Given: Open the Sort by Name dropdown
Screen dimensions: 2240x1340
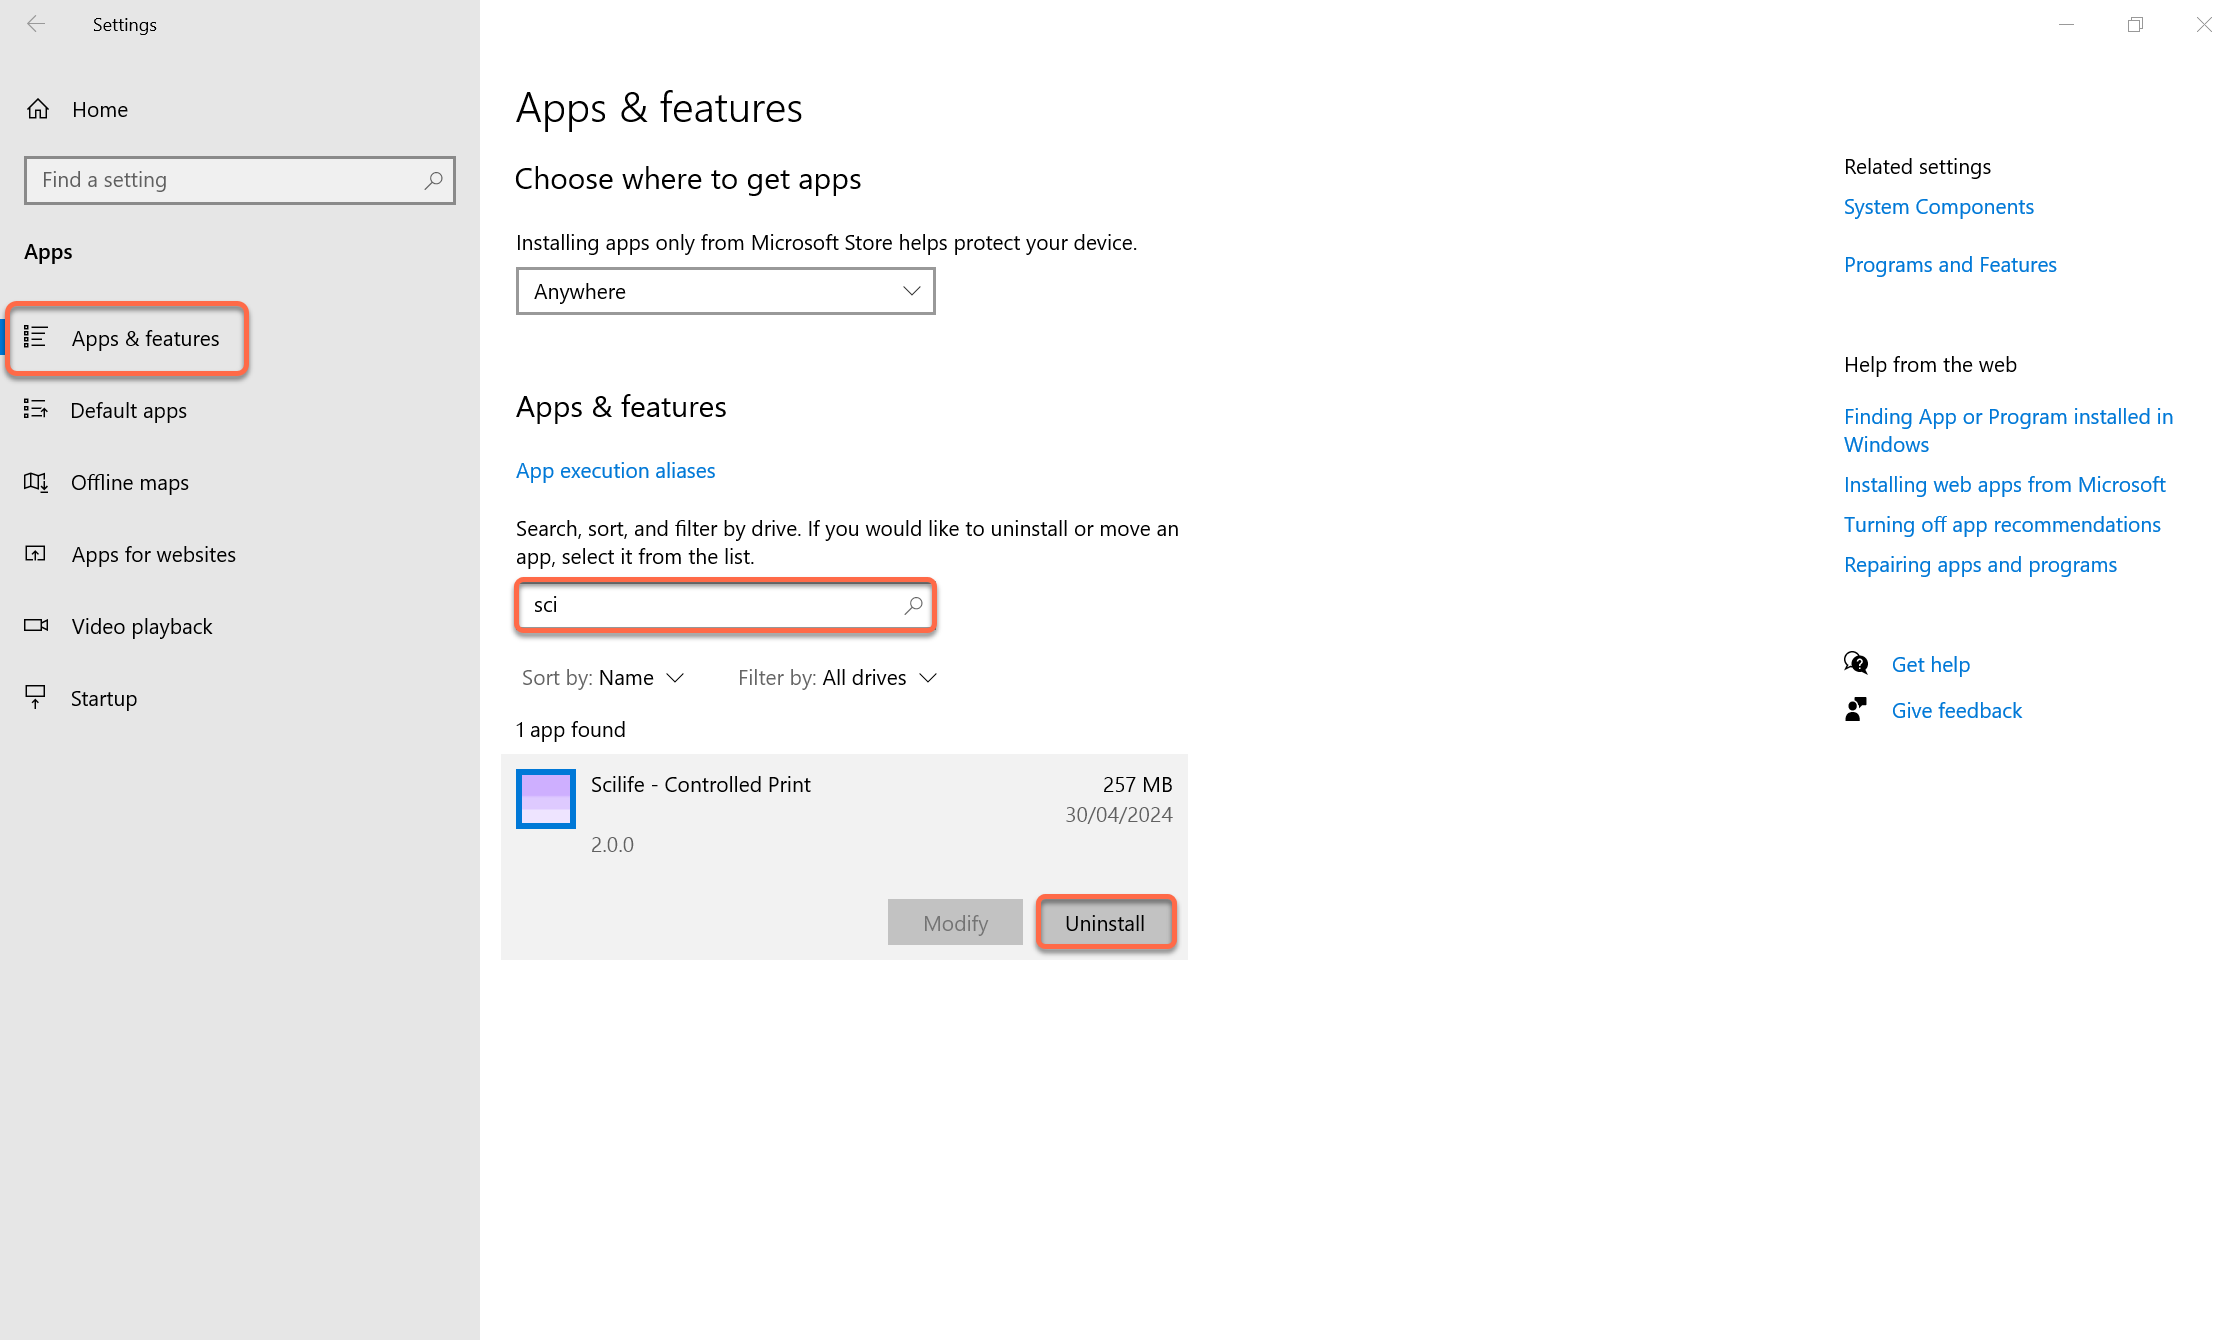Looking at the screenshot, I should tap(603, 678).
